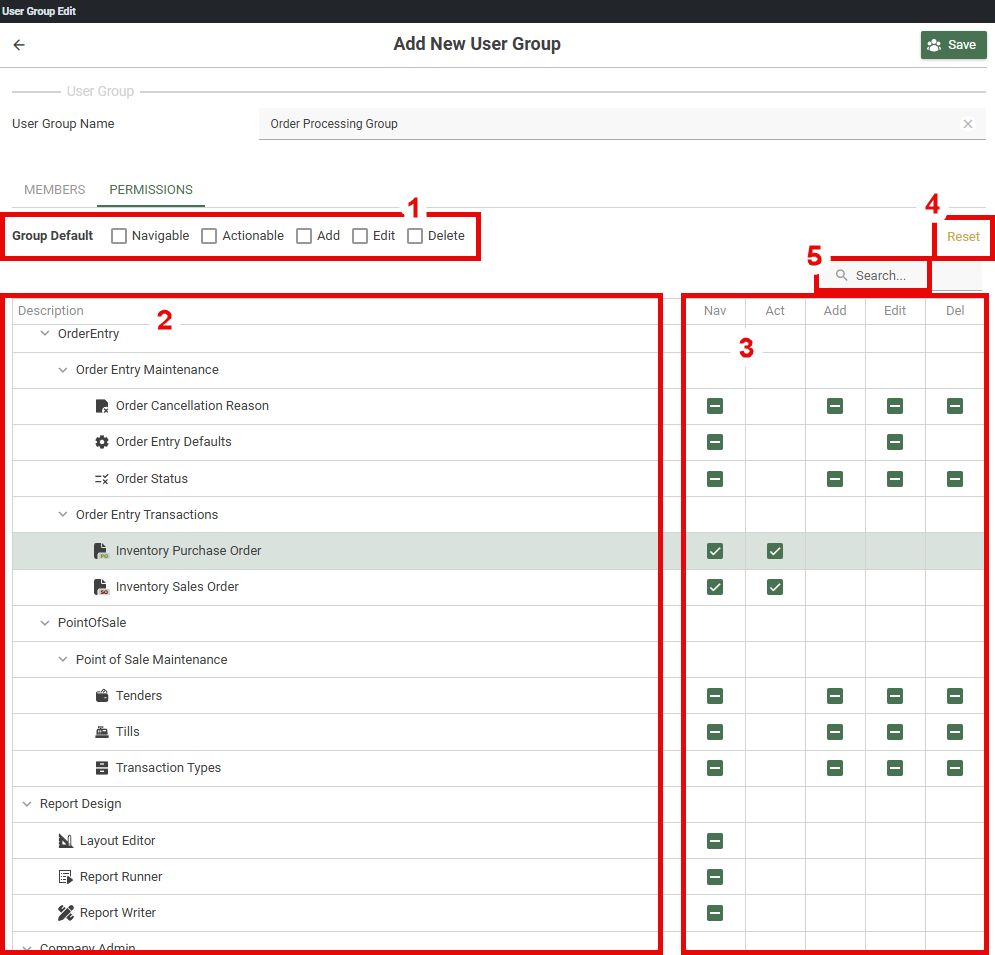Viewport: 995px width, 955px height.
Task: Expand the Company Admin section
Action: point(26,946)
